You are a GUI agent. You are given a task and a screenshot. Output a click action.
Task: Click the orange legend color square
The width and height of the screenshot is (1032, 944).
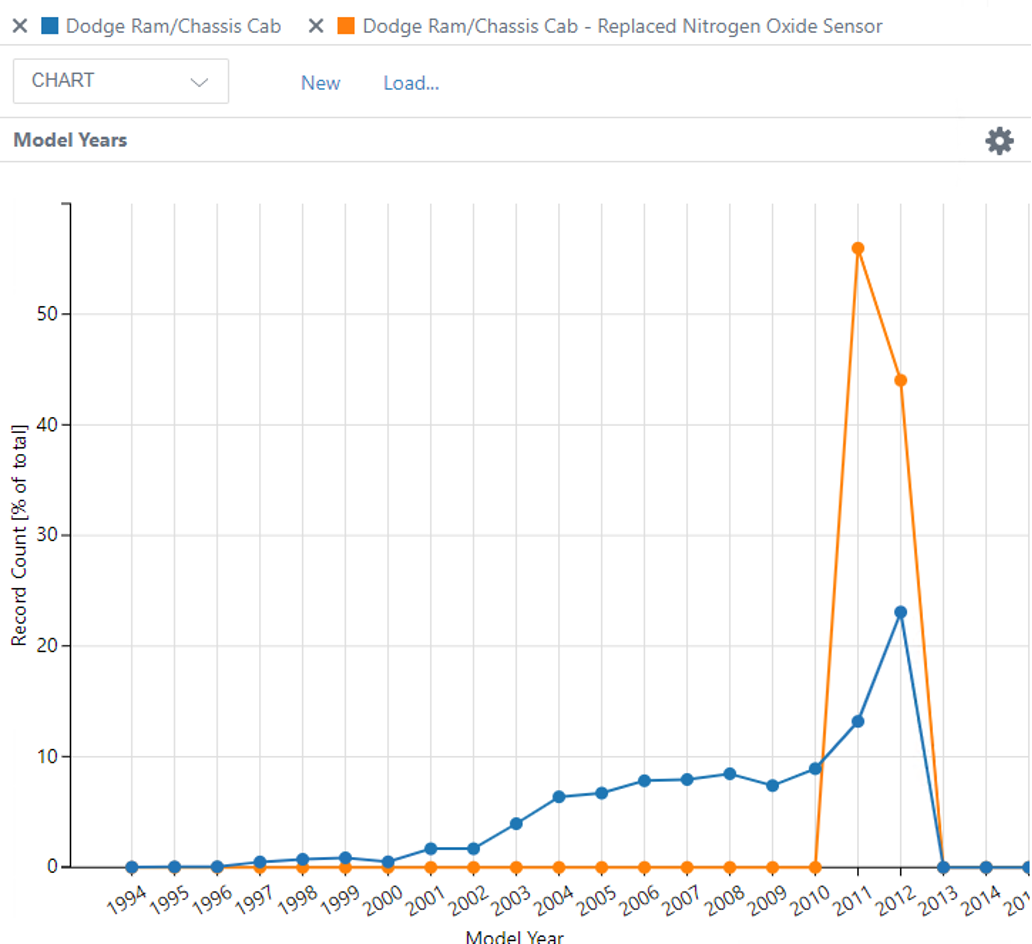click(346, 26)
